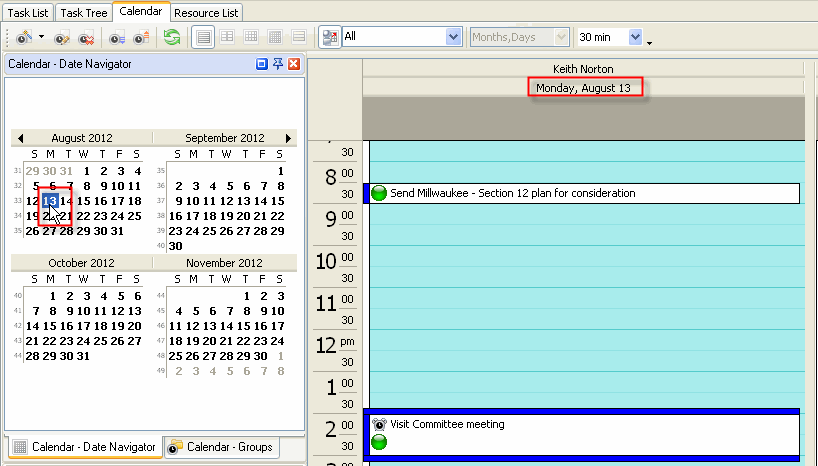The image size is (818, 466).
Task: Go to previous month in date navigator
Action: (20, 138)
